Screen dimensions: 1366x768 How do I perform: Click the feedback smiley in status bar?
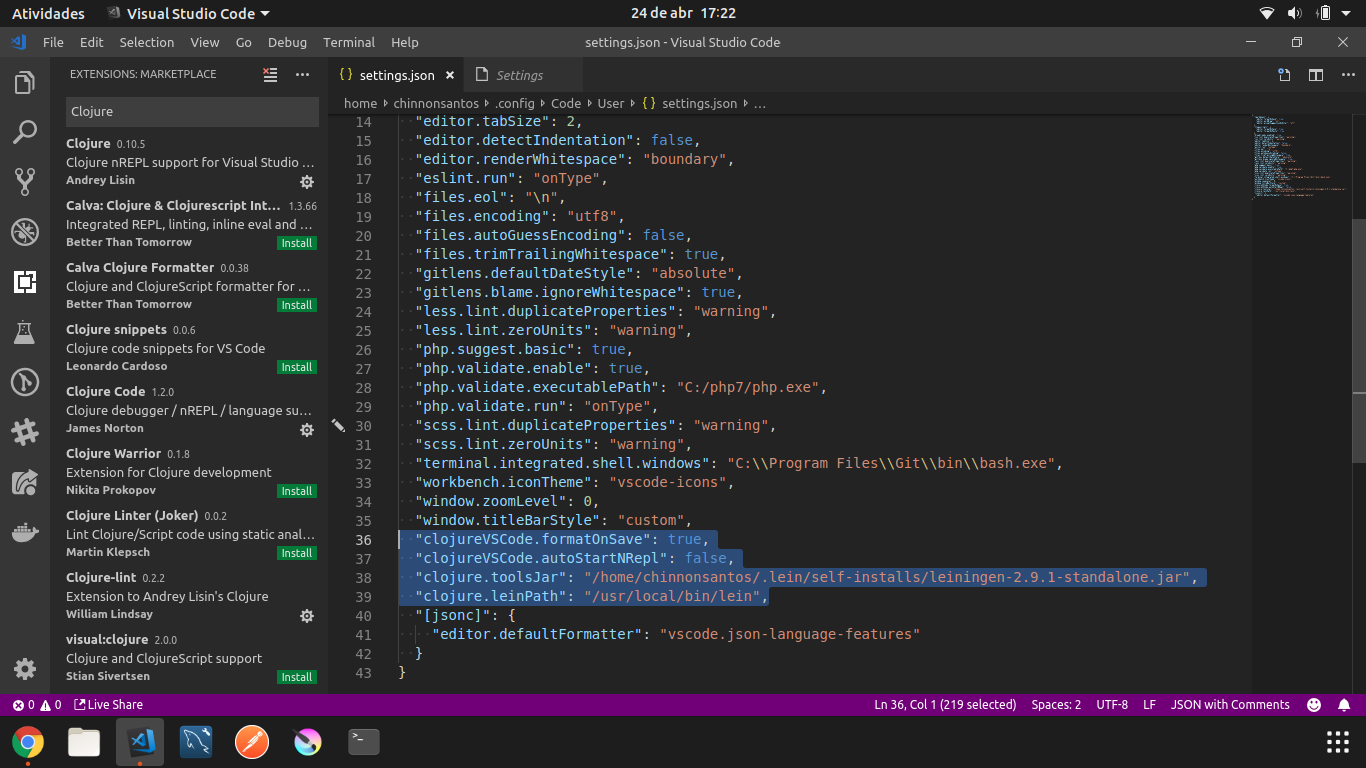[x=1314, y=704]
